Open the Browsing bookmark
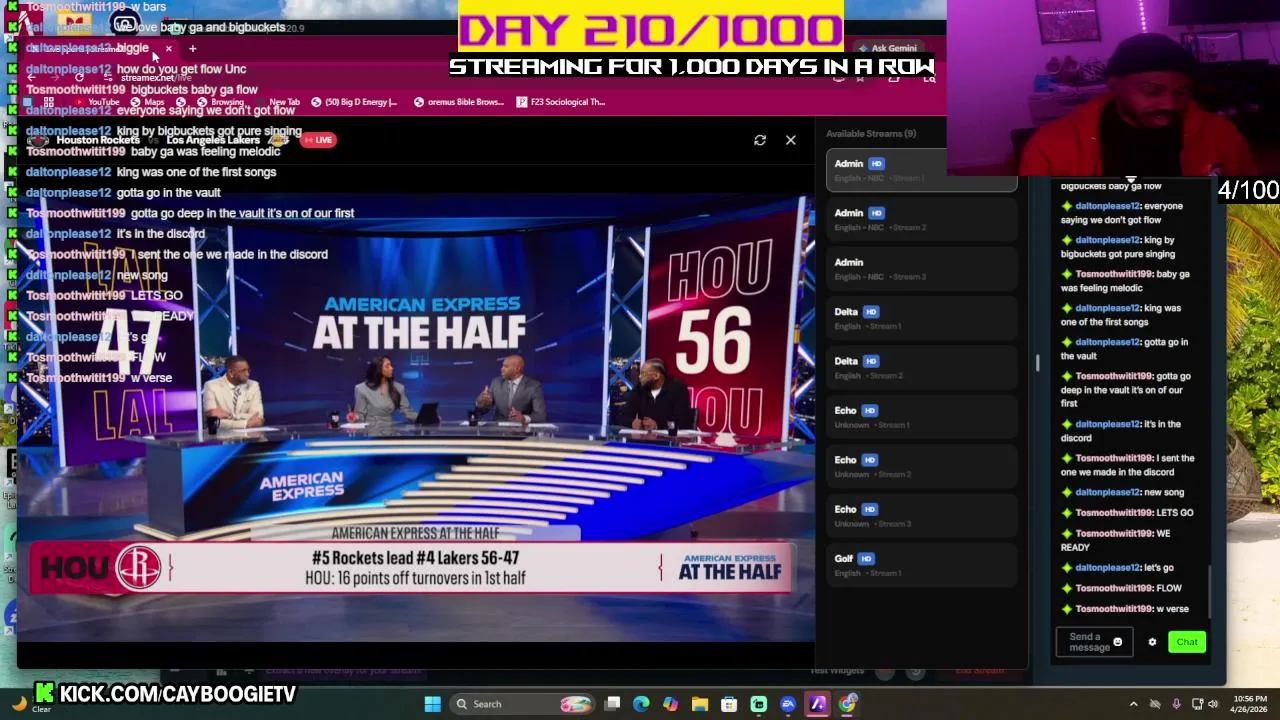The width and height of the screenshot is (1280, 720). click(x=220, y=102)
